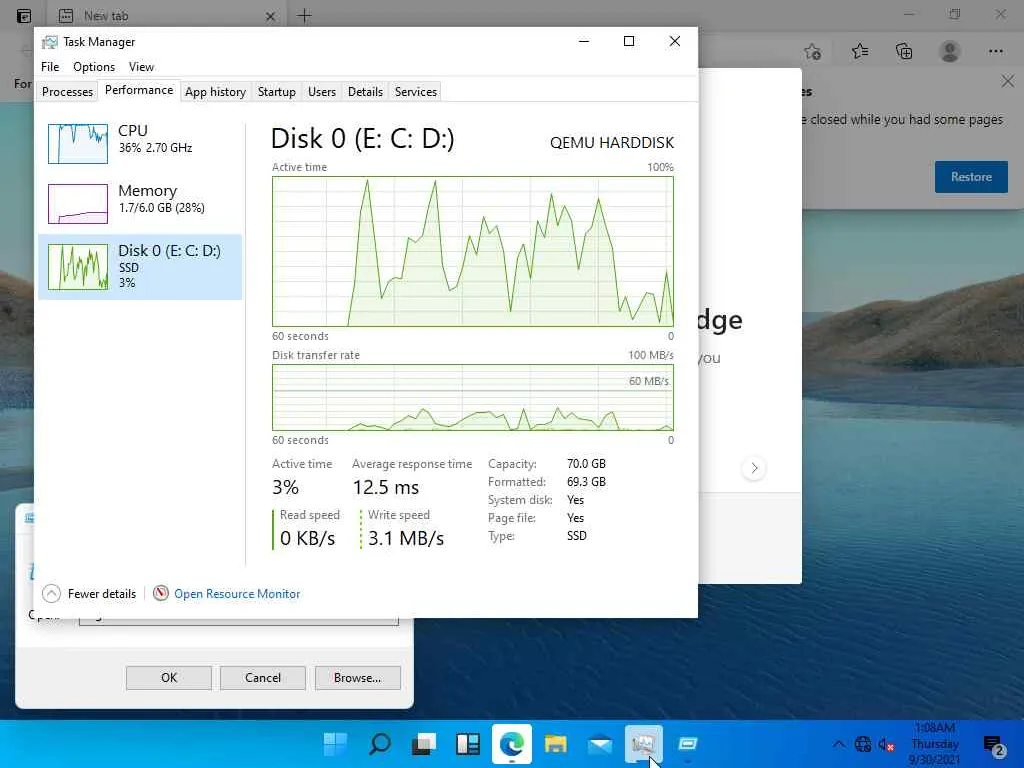The image size is (1024, 768).
Task: Dismiss the Edge restore pages notification
Action: click(x=1008, y=82)
